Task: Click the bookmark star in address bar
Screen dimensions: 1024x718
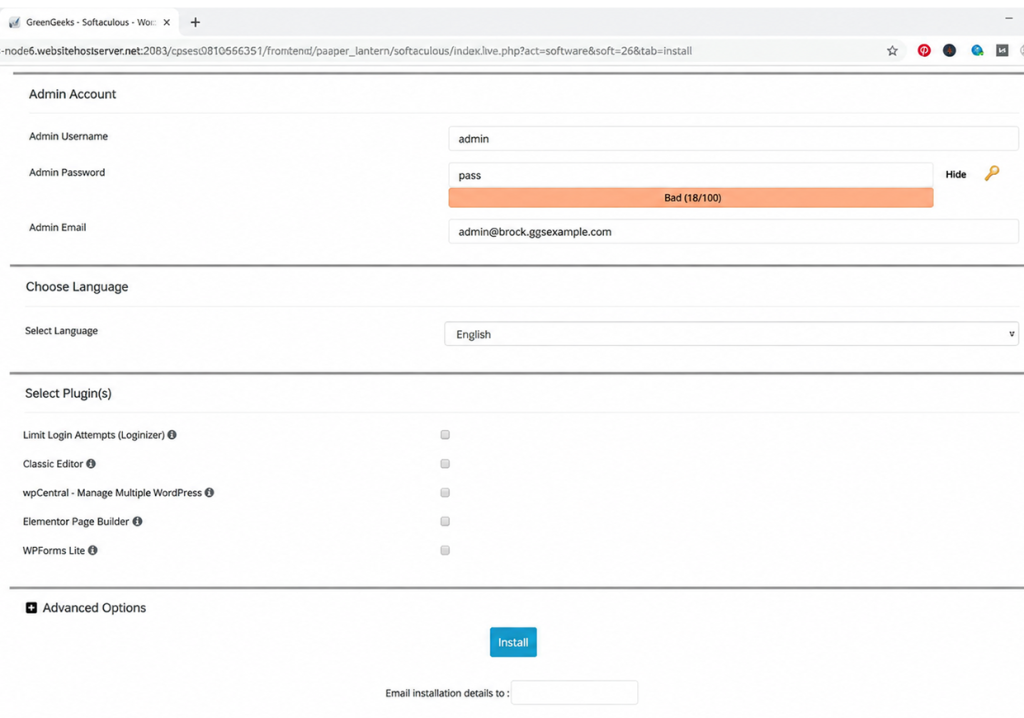Action: pyautogui.click(x=892, y=51)
